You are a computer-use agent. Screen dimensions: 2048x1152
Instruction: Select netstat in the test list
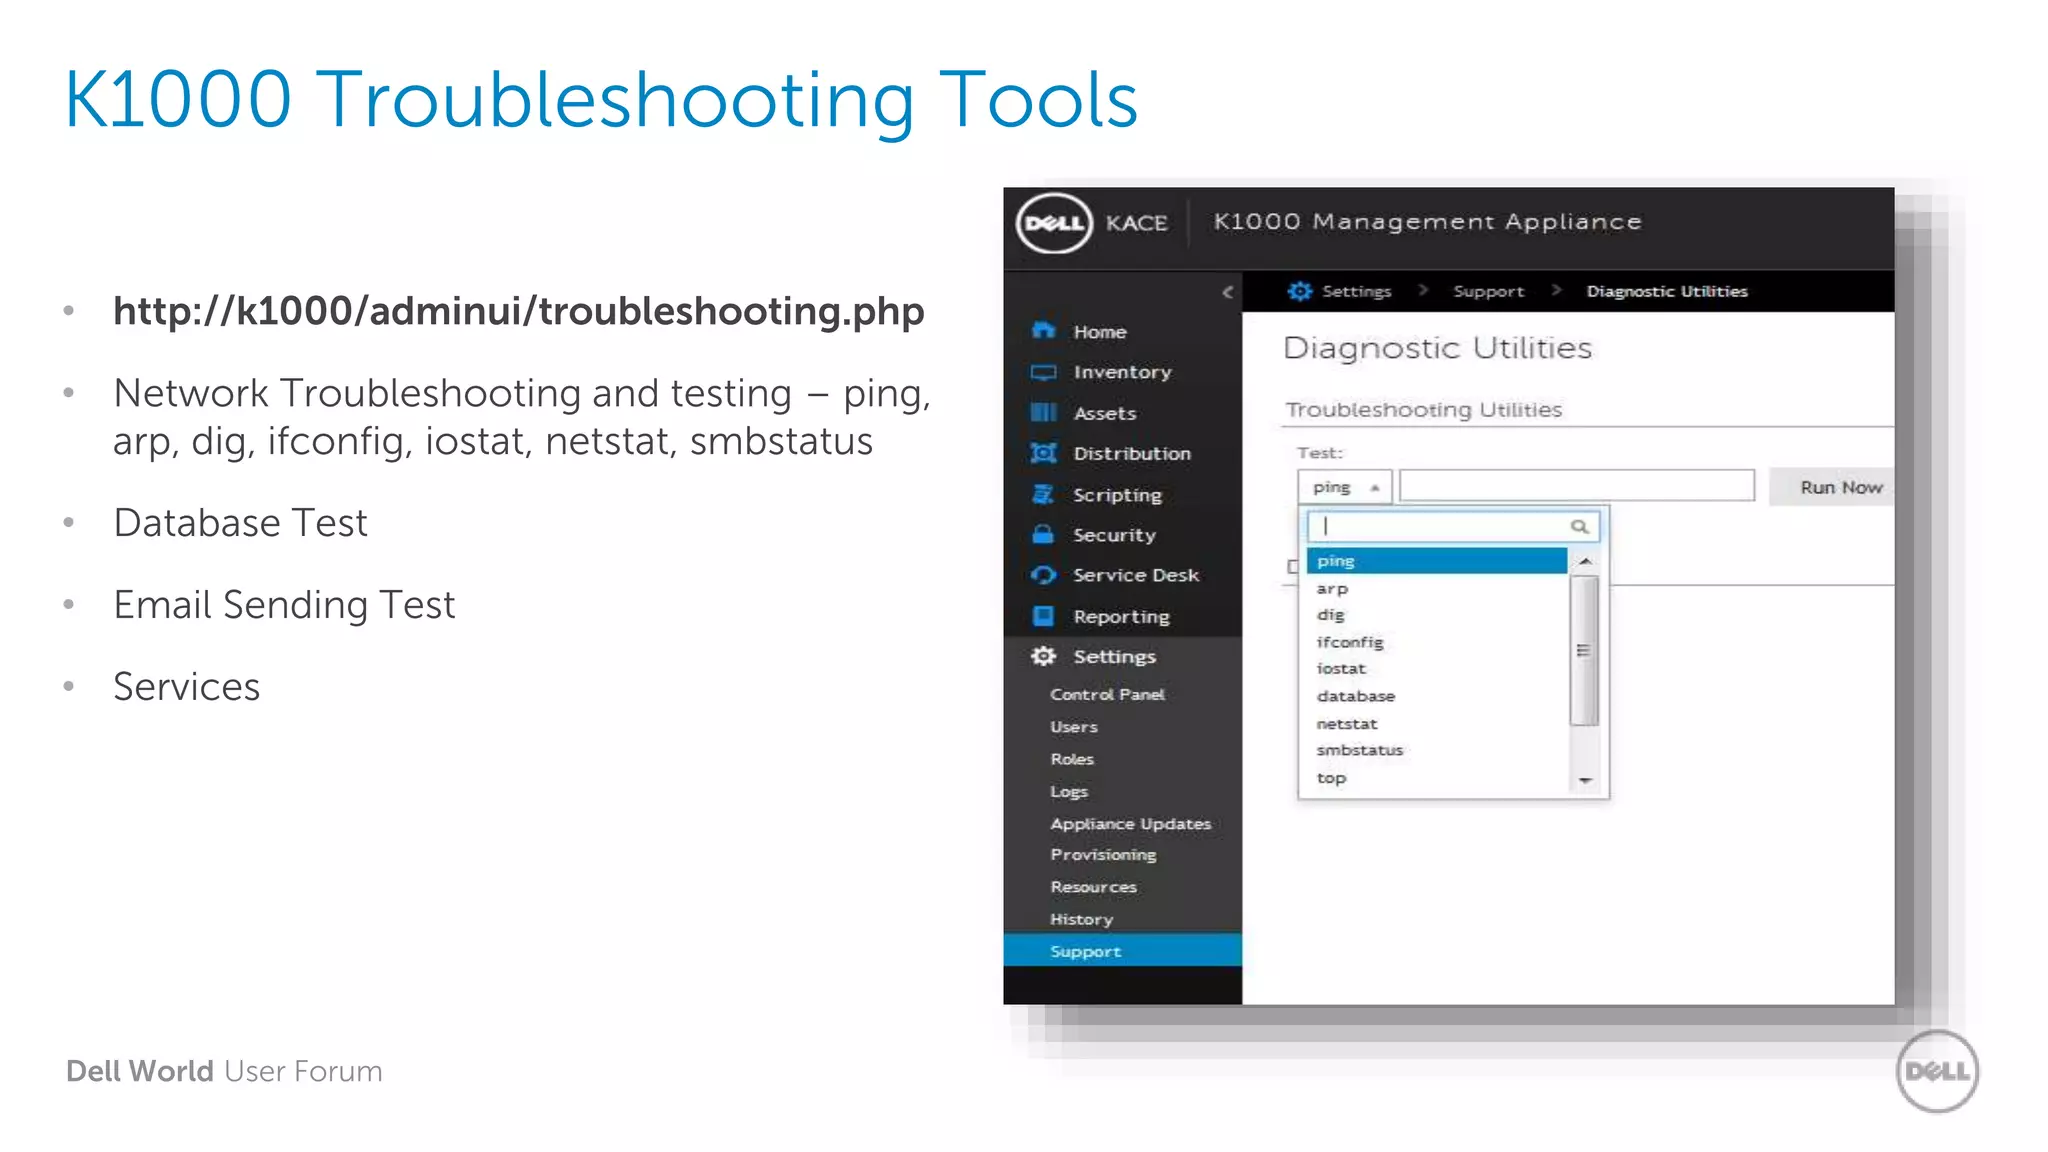click(x=1437, y=723)
